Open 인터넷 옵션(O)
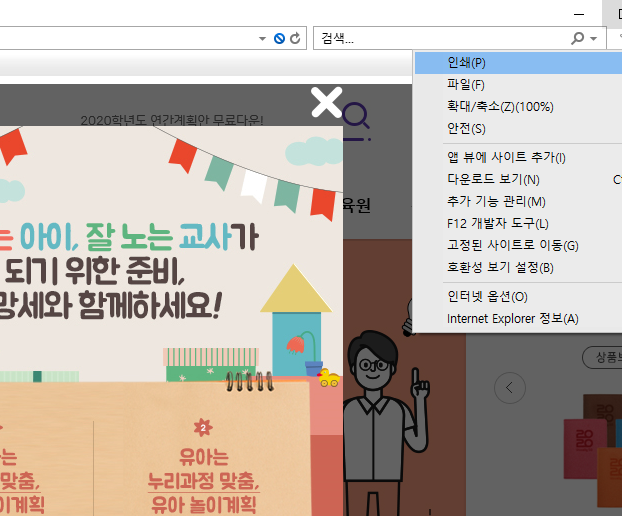Image resolution: width=622 pixels, height=516 pixels. tap(518, 297)
